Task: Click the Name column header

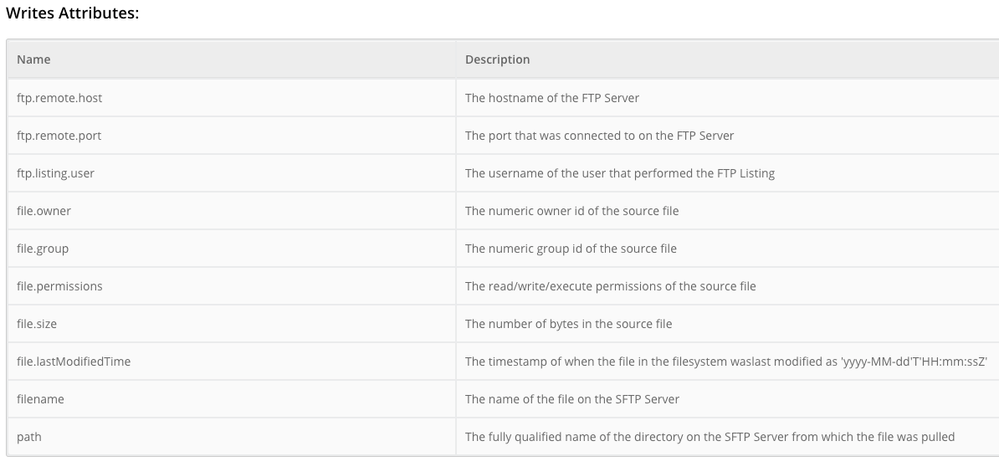Action: pyautogui.click(x=34, y=59)
